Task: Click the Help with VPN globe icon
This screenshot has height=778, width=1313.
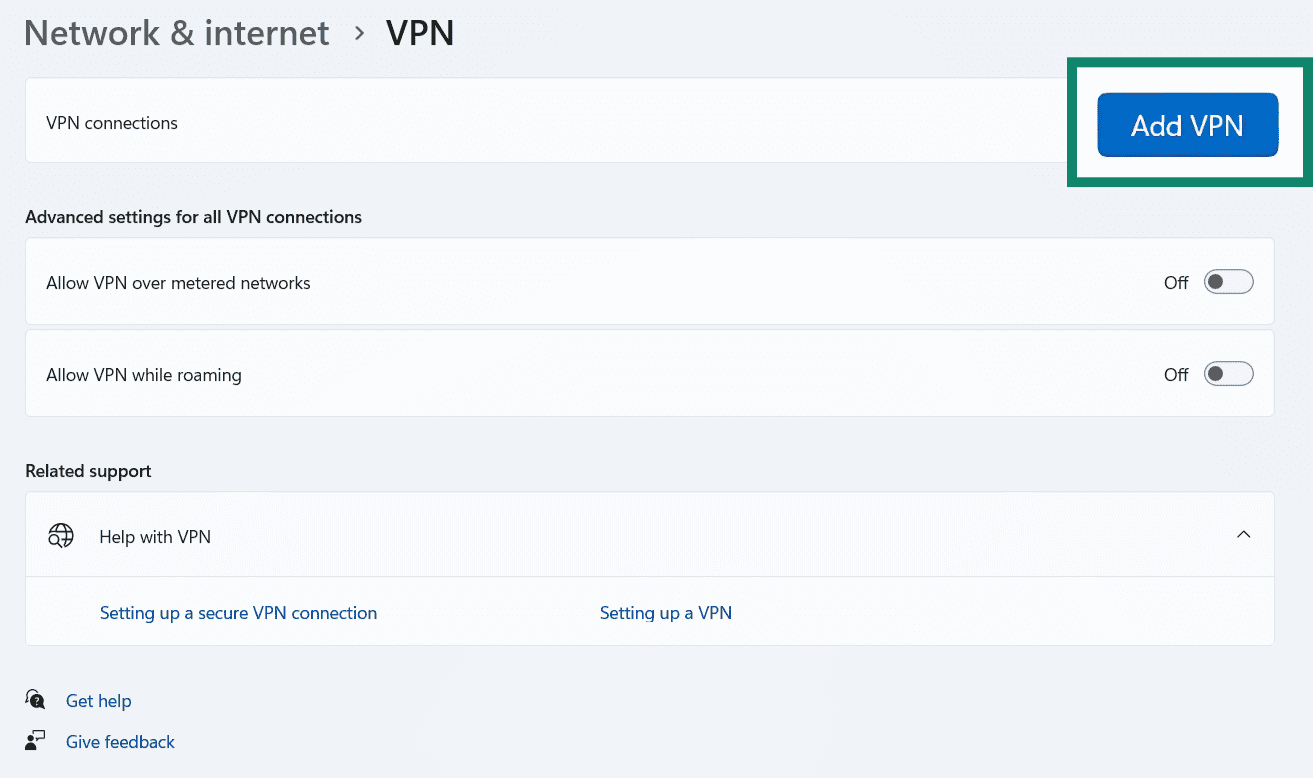Action: [x=61, y=536]
